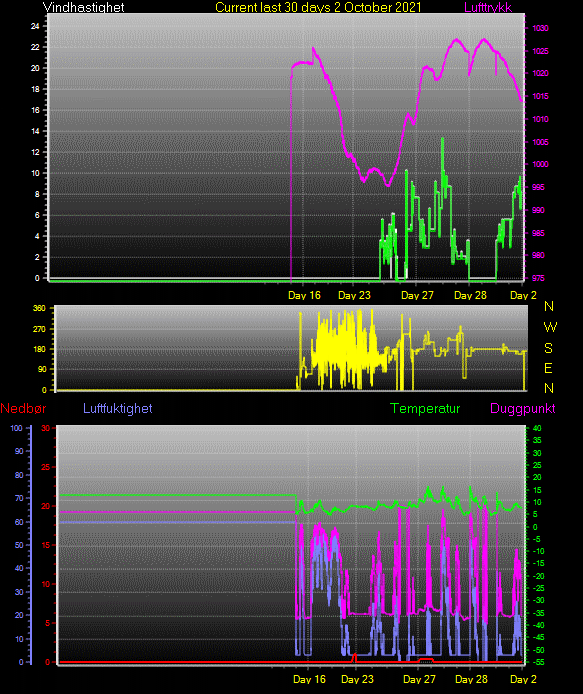
Task: Select the Day 28 marker on wind chart
Action: tap(470, 295)
